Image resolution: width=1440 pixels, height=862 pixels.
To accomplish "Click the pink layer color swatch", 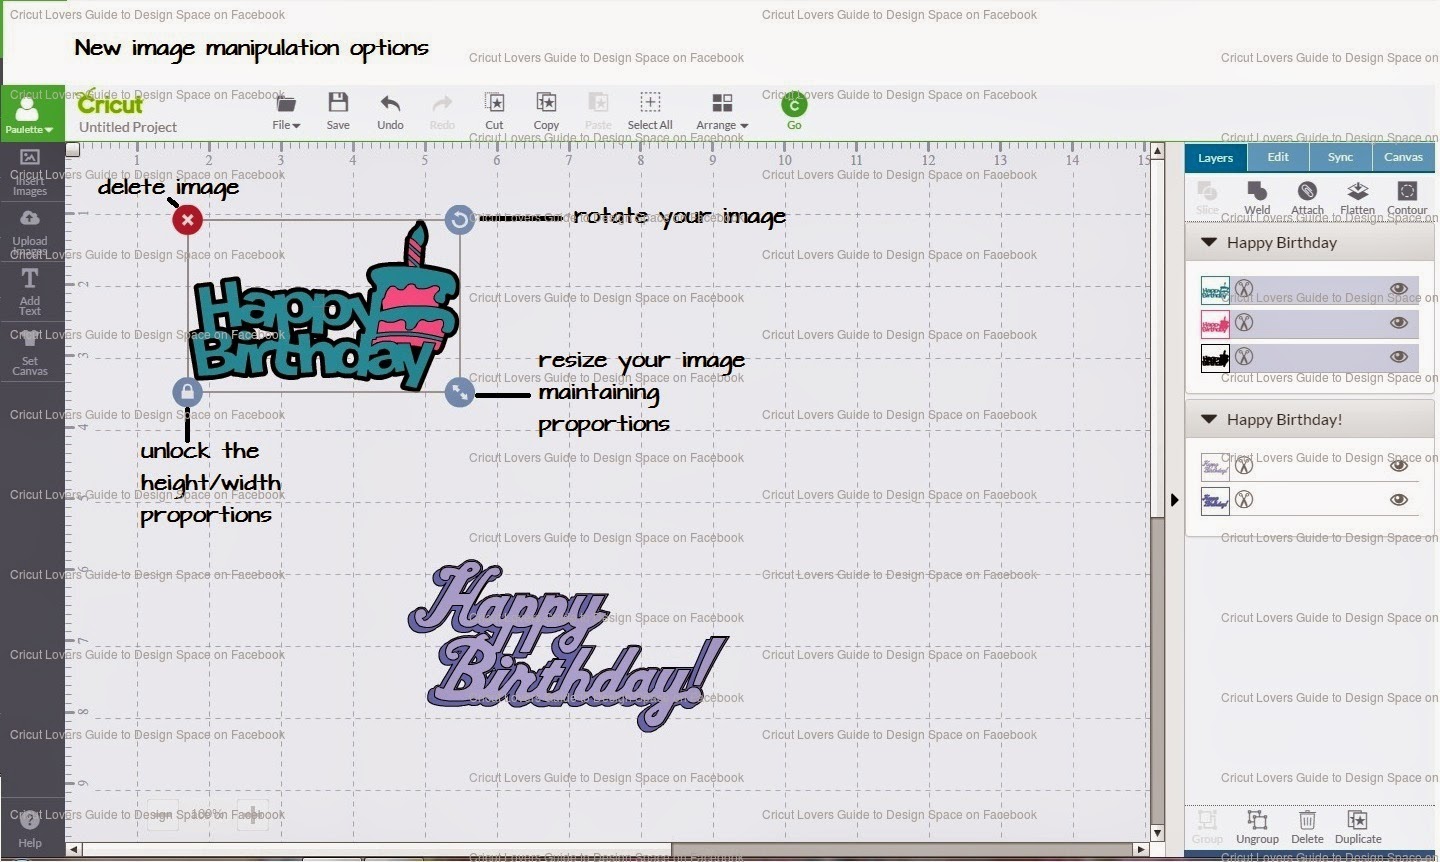I will 1215,322.
